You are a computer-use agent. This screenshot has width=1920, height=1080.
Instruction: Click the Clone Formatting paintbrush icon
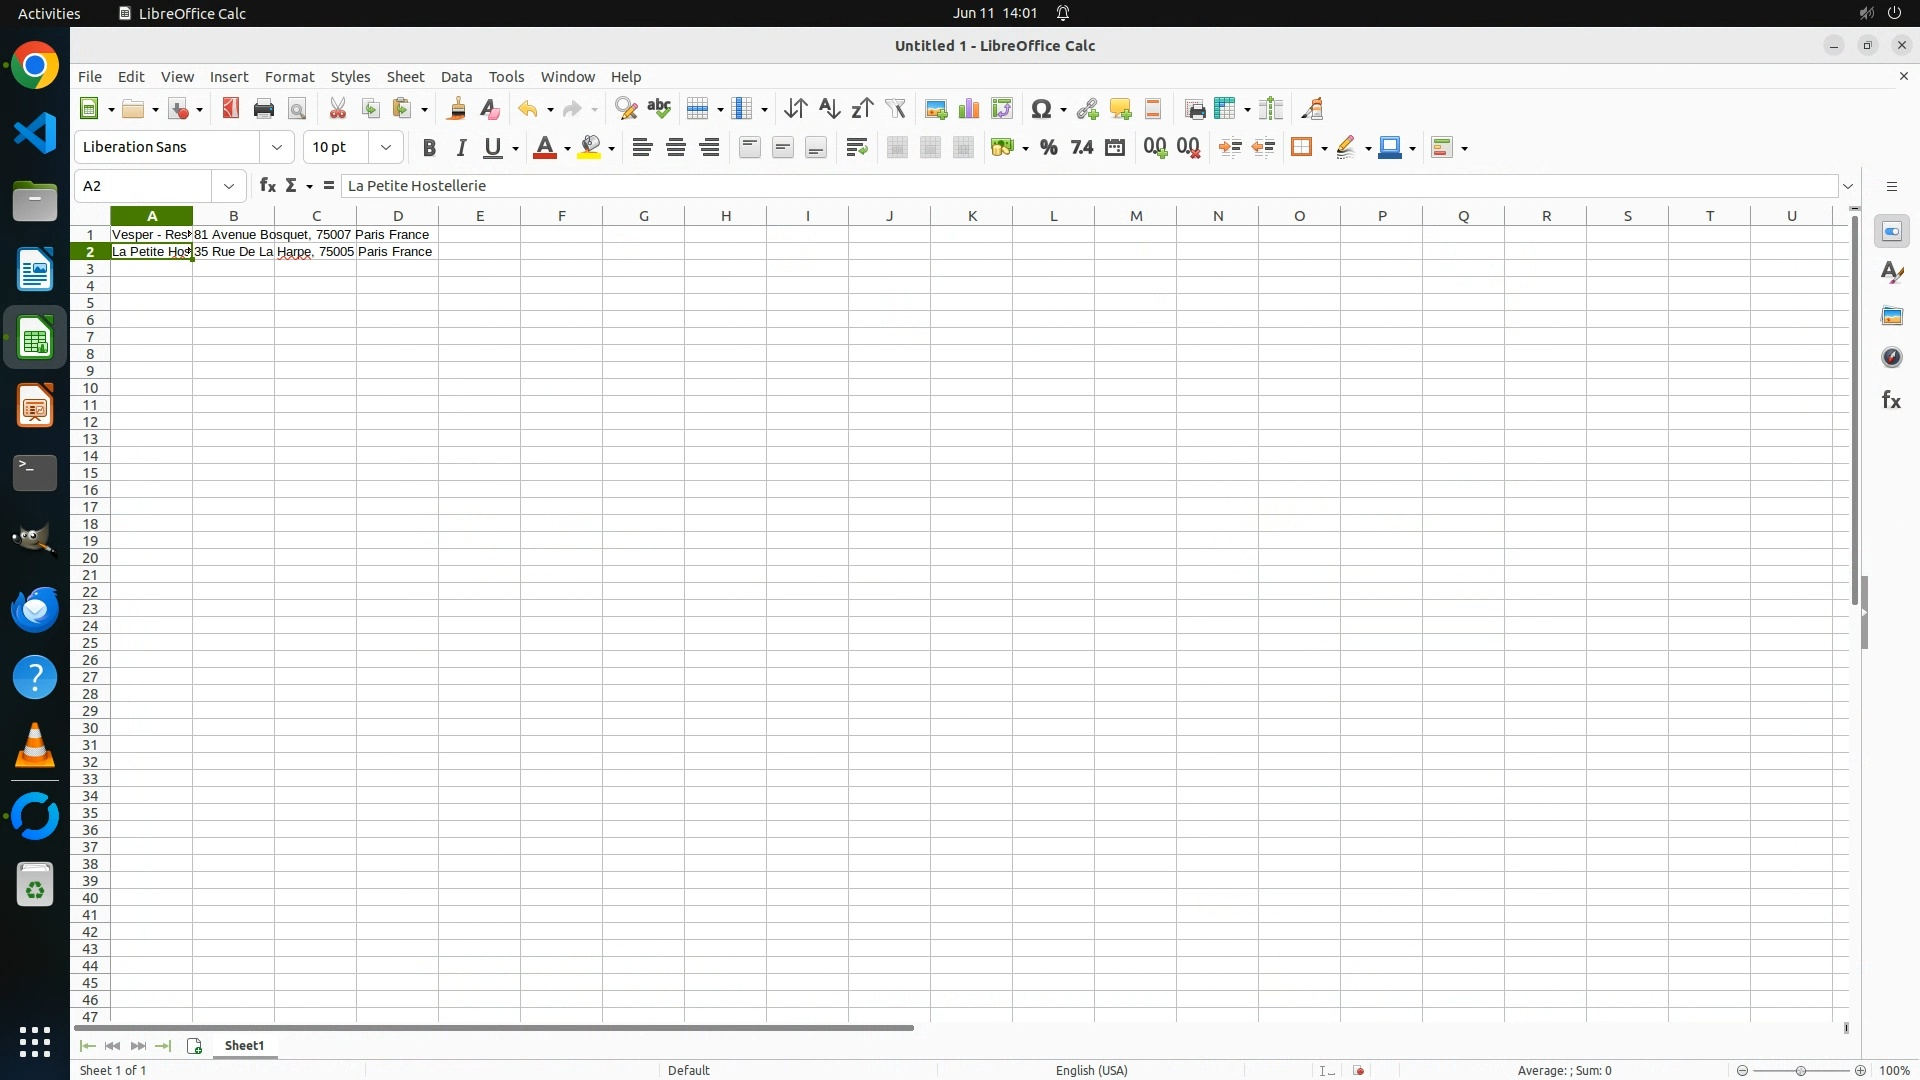point(457,109)
